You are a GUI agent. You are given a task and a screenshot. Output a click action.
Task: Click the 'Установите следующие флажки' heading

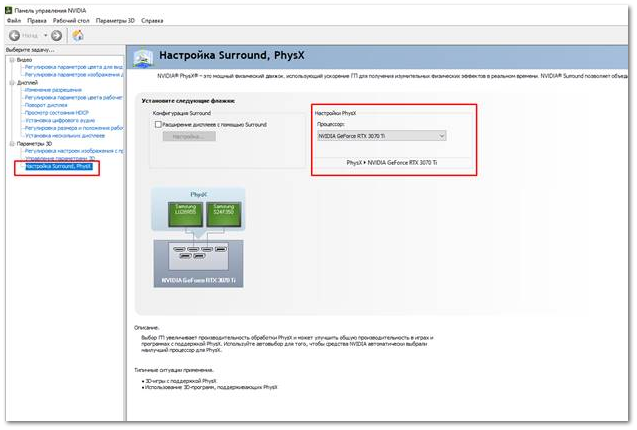tap(188, 101)
